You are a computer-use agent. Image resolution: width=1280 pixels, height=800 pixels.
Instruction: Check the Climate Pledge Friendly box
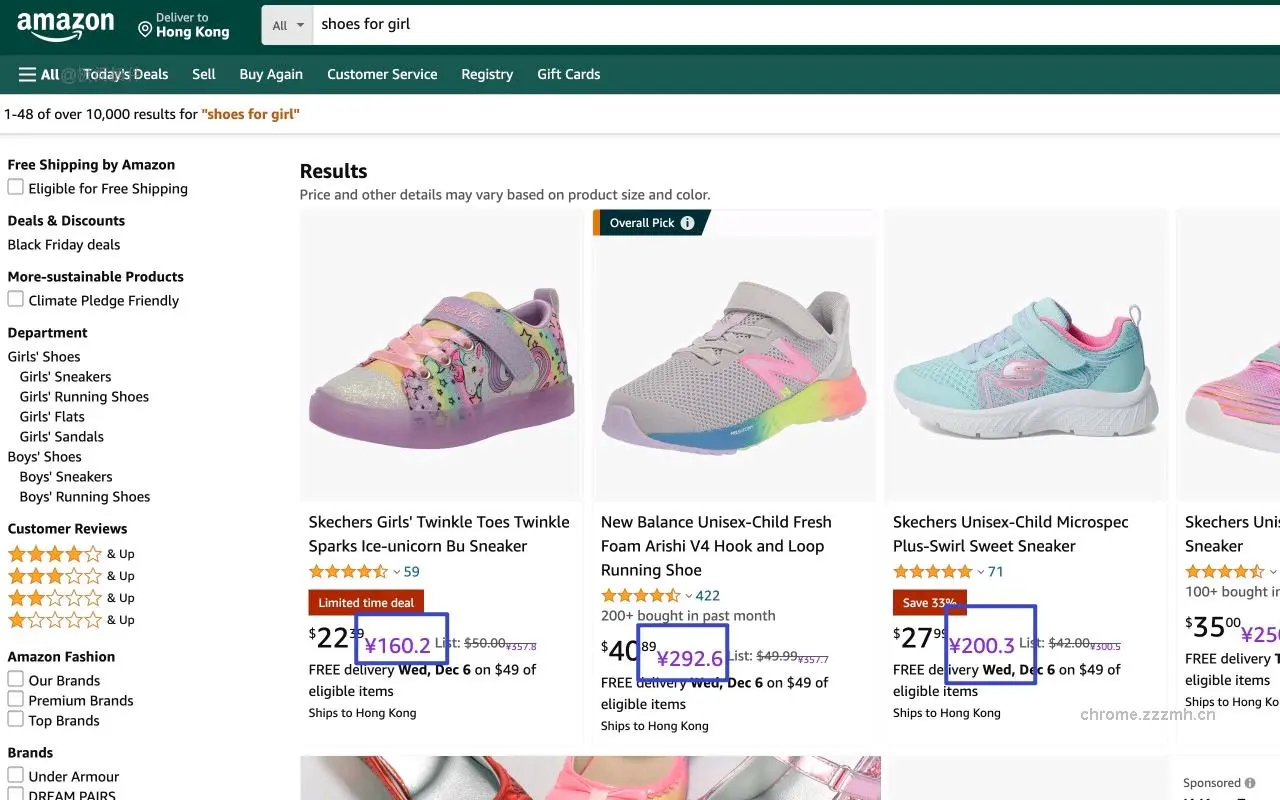16,300
